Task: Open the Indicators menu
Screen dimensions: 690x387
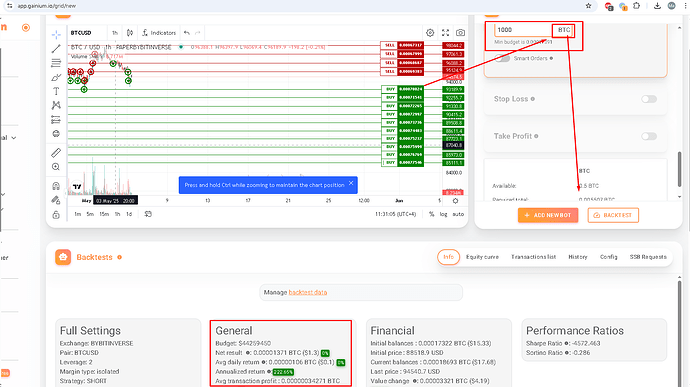Action: [x=159, y=33]
